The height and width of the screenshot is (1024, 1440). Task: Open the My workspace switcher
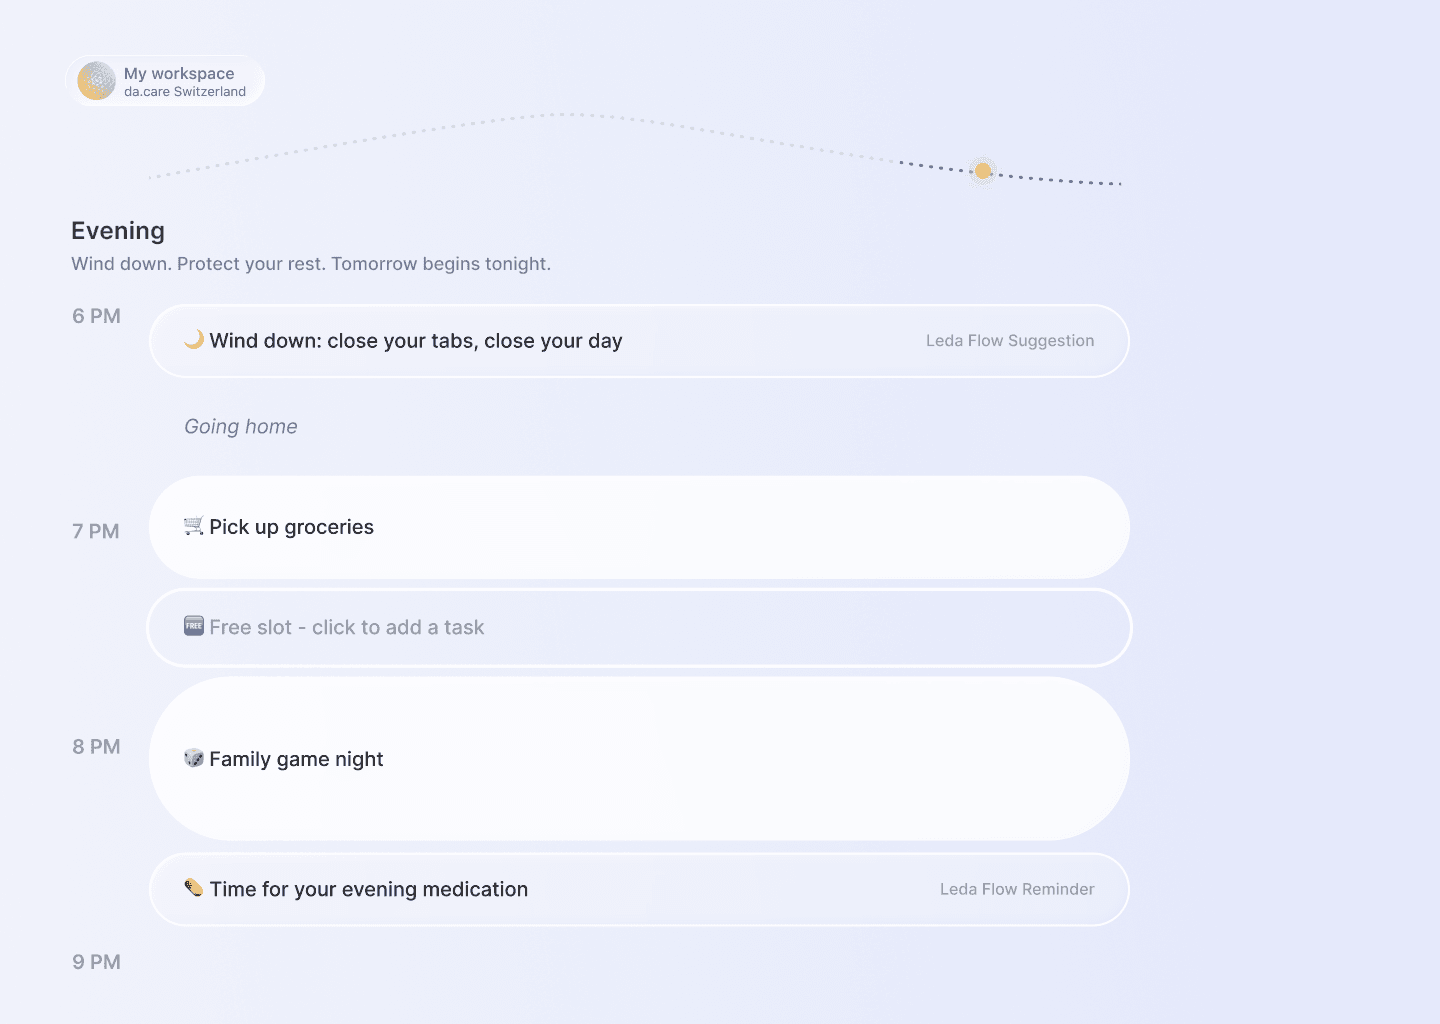pos(166,81)
